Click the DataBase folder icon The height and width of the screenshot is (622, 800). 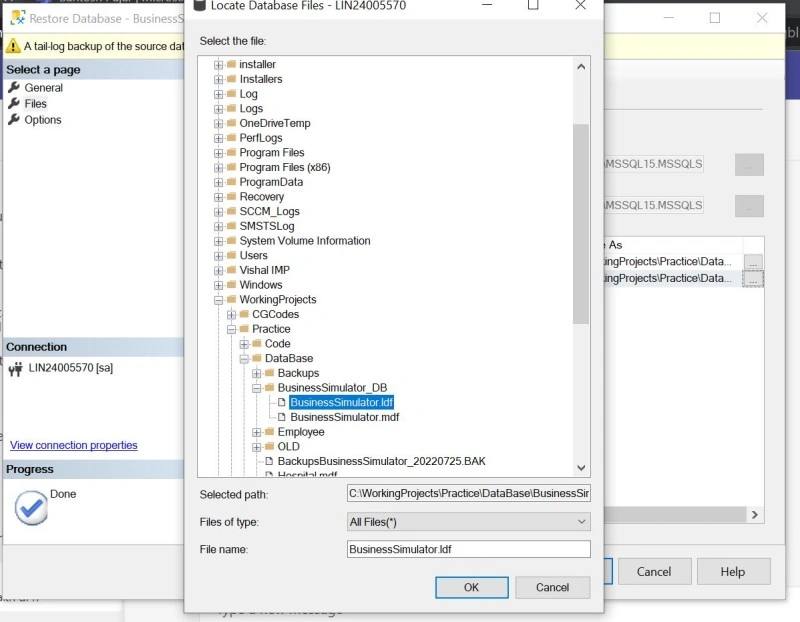click(257, 358)
